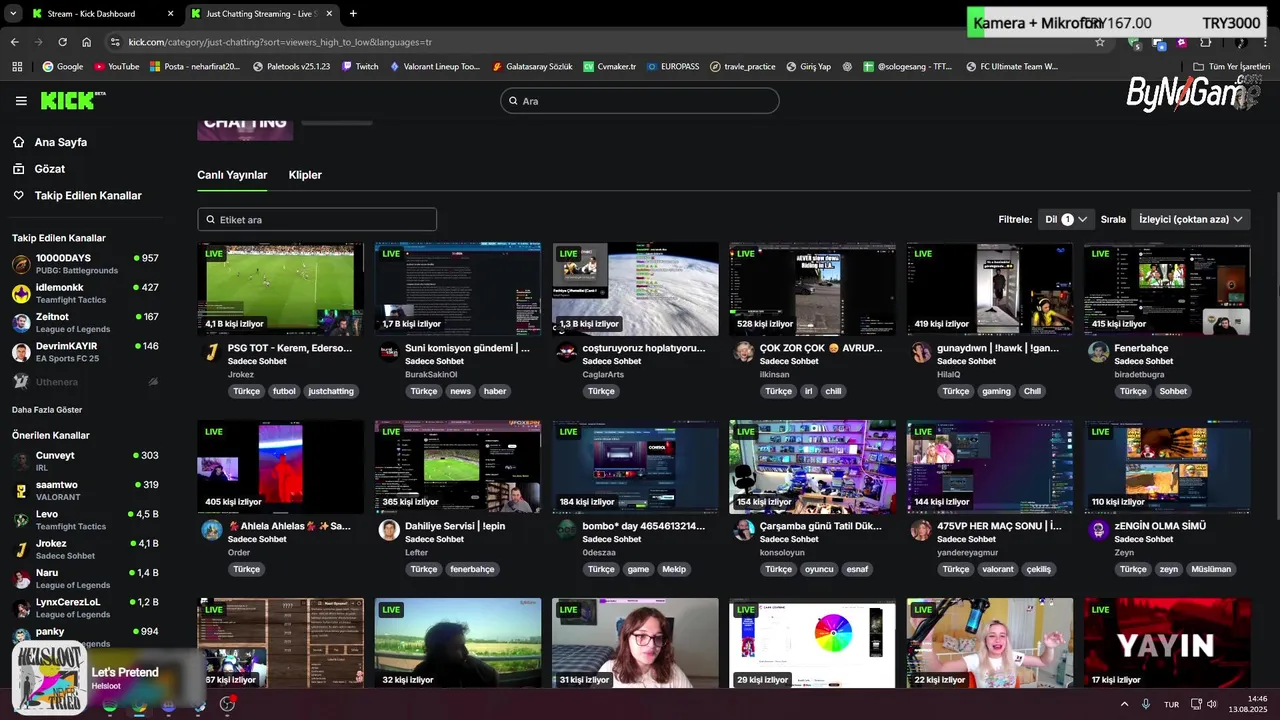Screen dimensions: 1280x720
Task: Open Dahiliye Servisi stream title
Action: [455, 526]
